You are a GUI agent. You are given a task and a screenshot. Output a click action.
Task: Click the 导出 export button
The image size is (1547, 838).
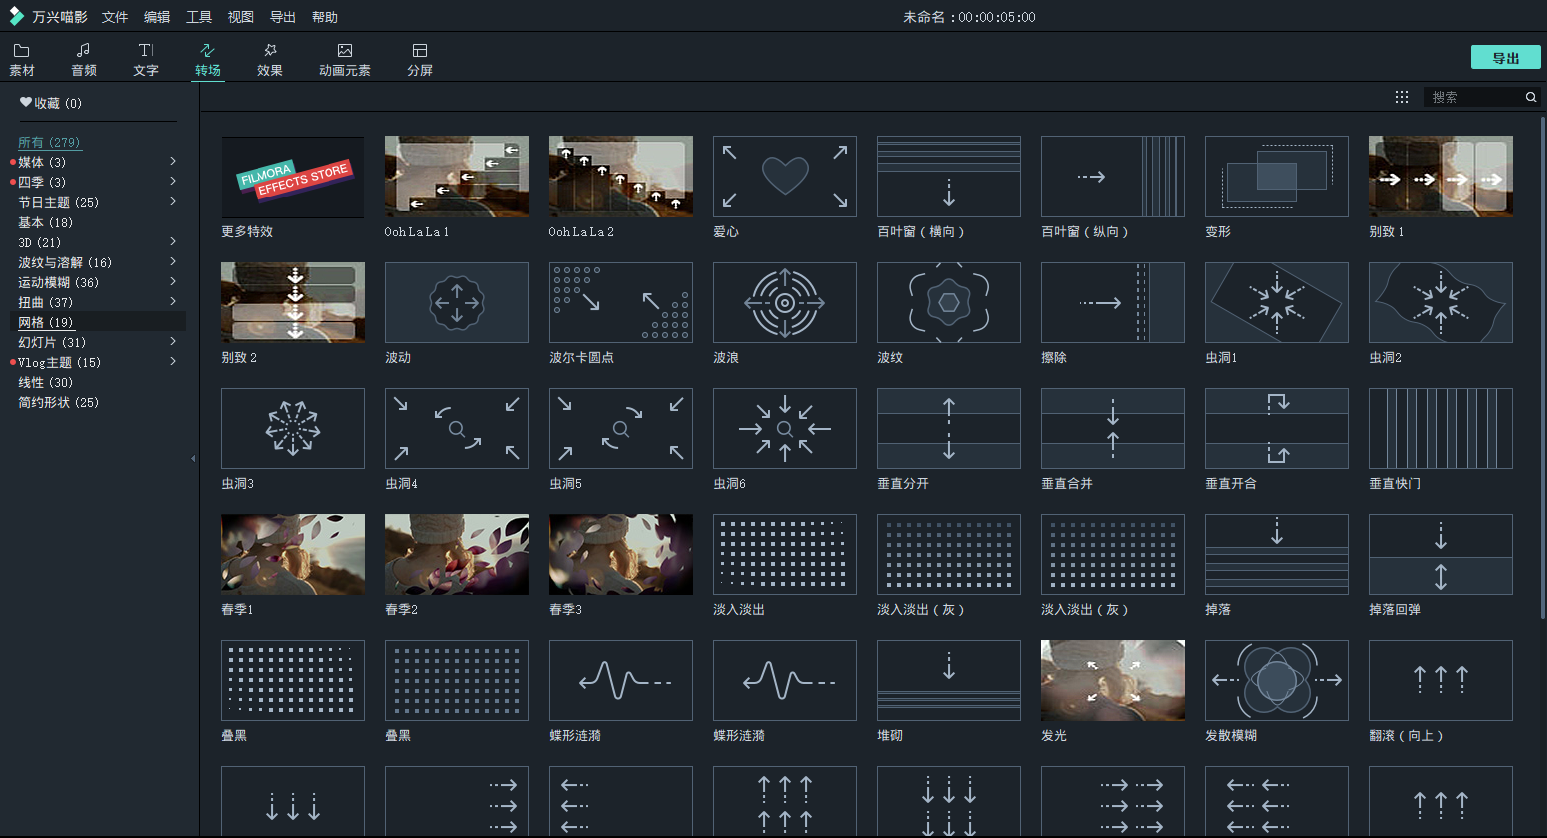(x=1505, y=58)
